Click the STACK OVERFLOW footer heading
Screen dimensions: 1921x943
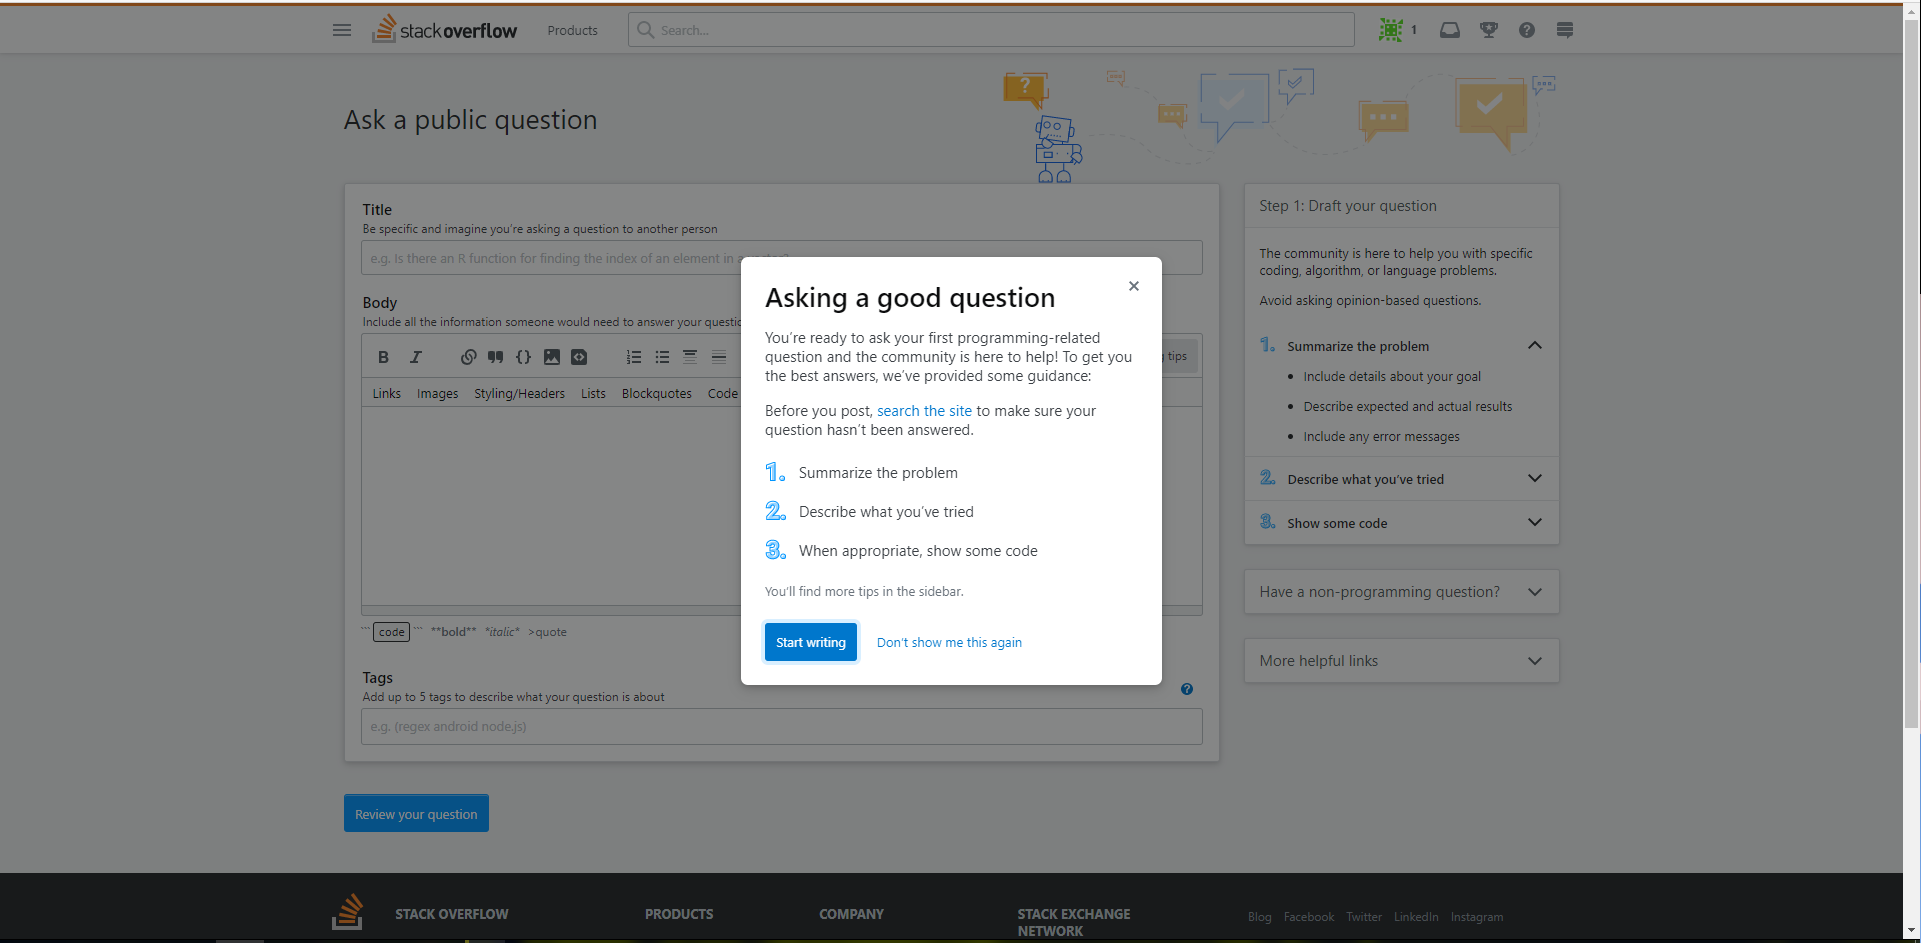point(452,914)
